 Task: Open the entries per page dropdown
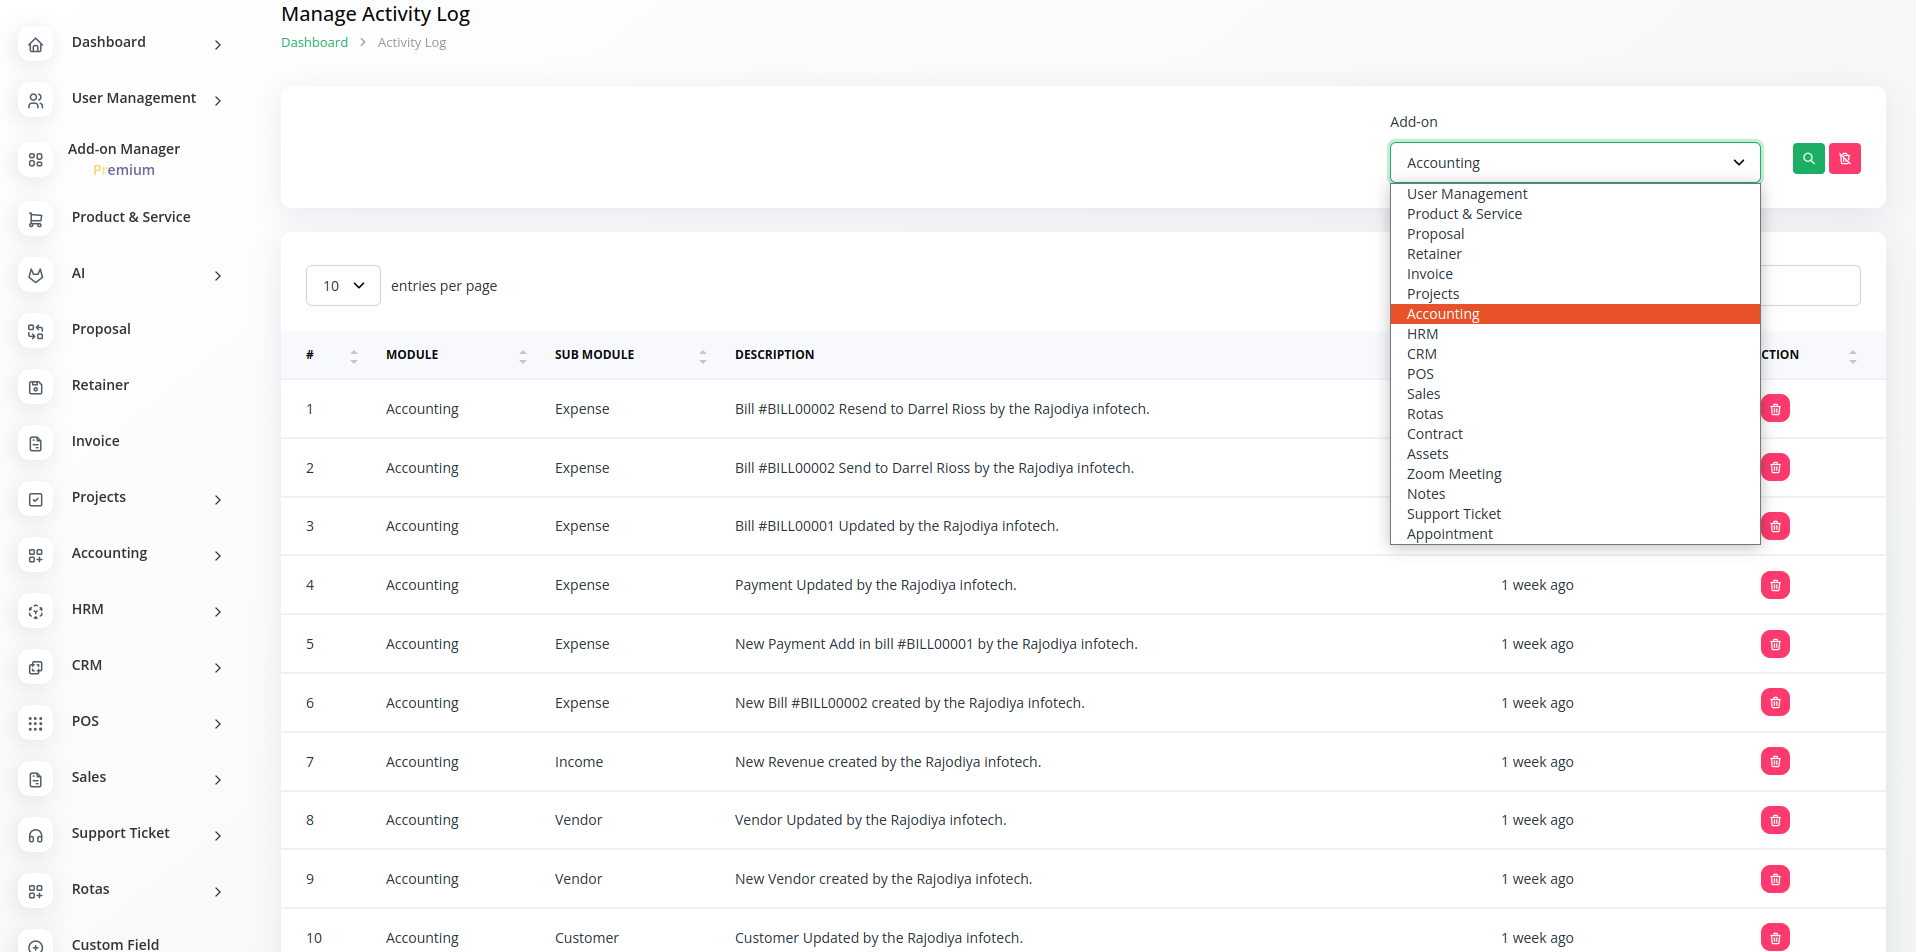tap(343, 286)
